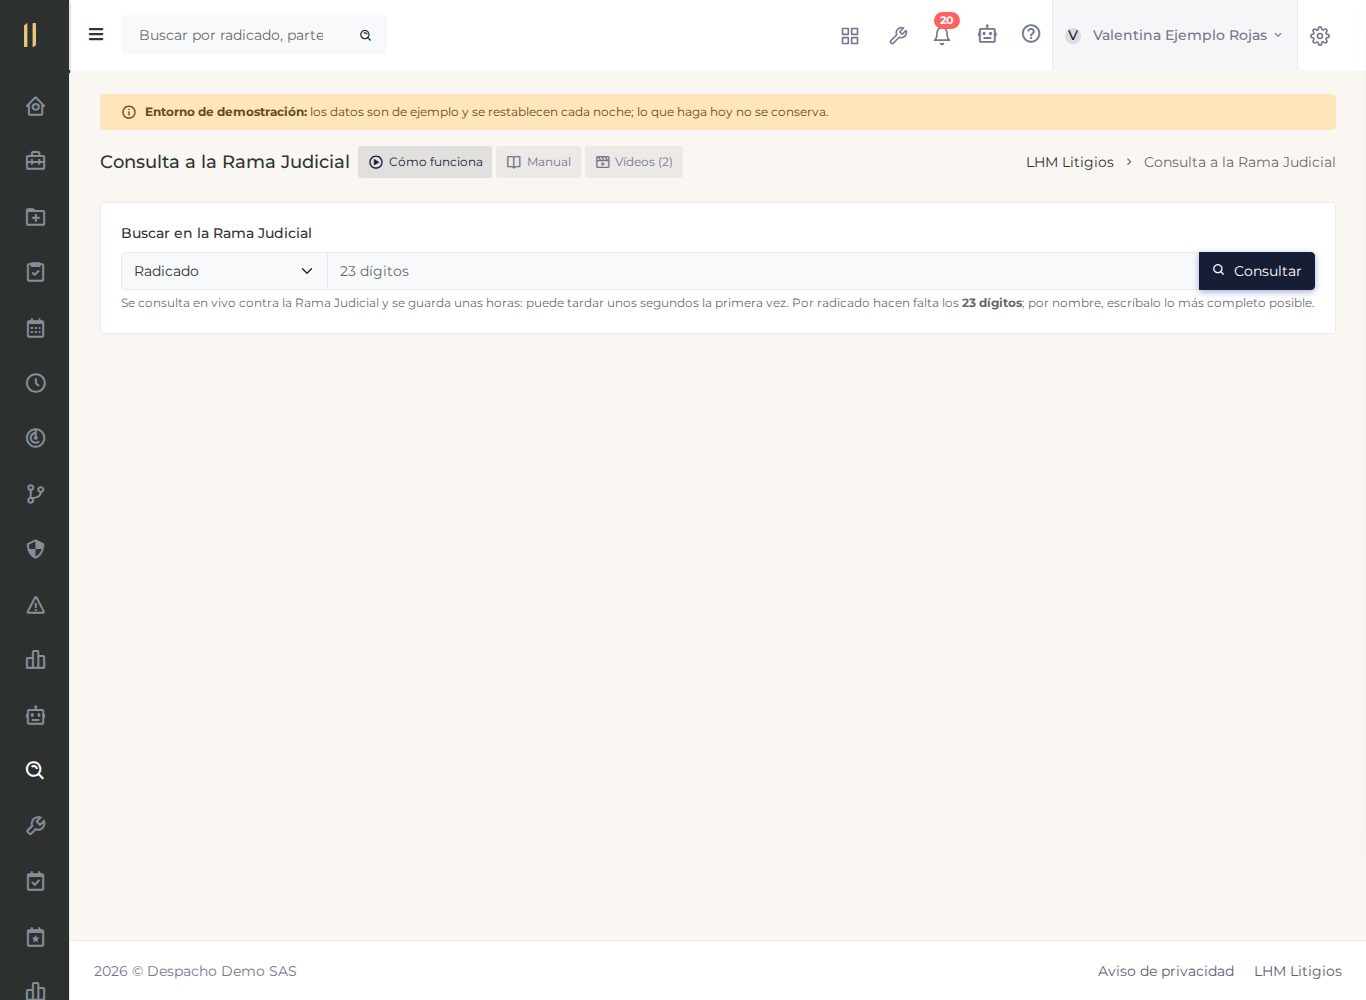Open LHM Litigios footer link
Viewport: 1366px width, 1000px height.
[x=1298, y=971]
